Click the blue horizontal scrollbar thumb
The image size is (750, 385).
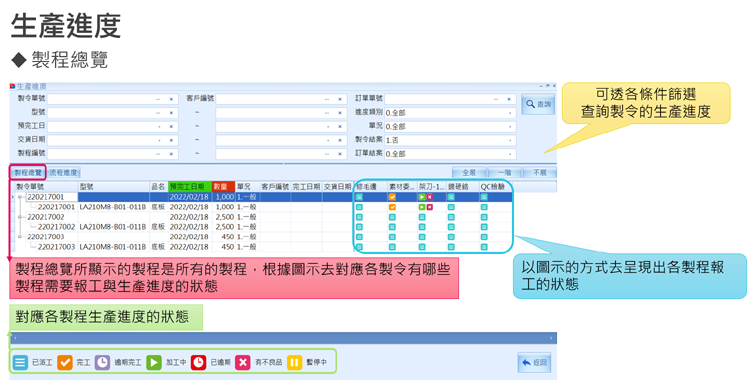pyautogui.click(x=283, y=338)
